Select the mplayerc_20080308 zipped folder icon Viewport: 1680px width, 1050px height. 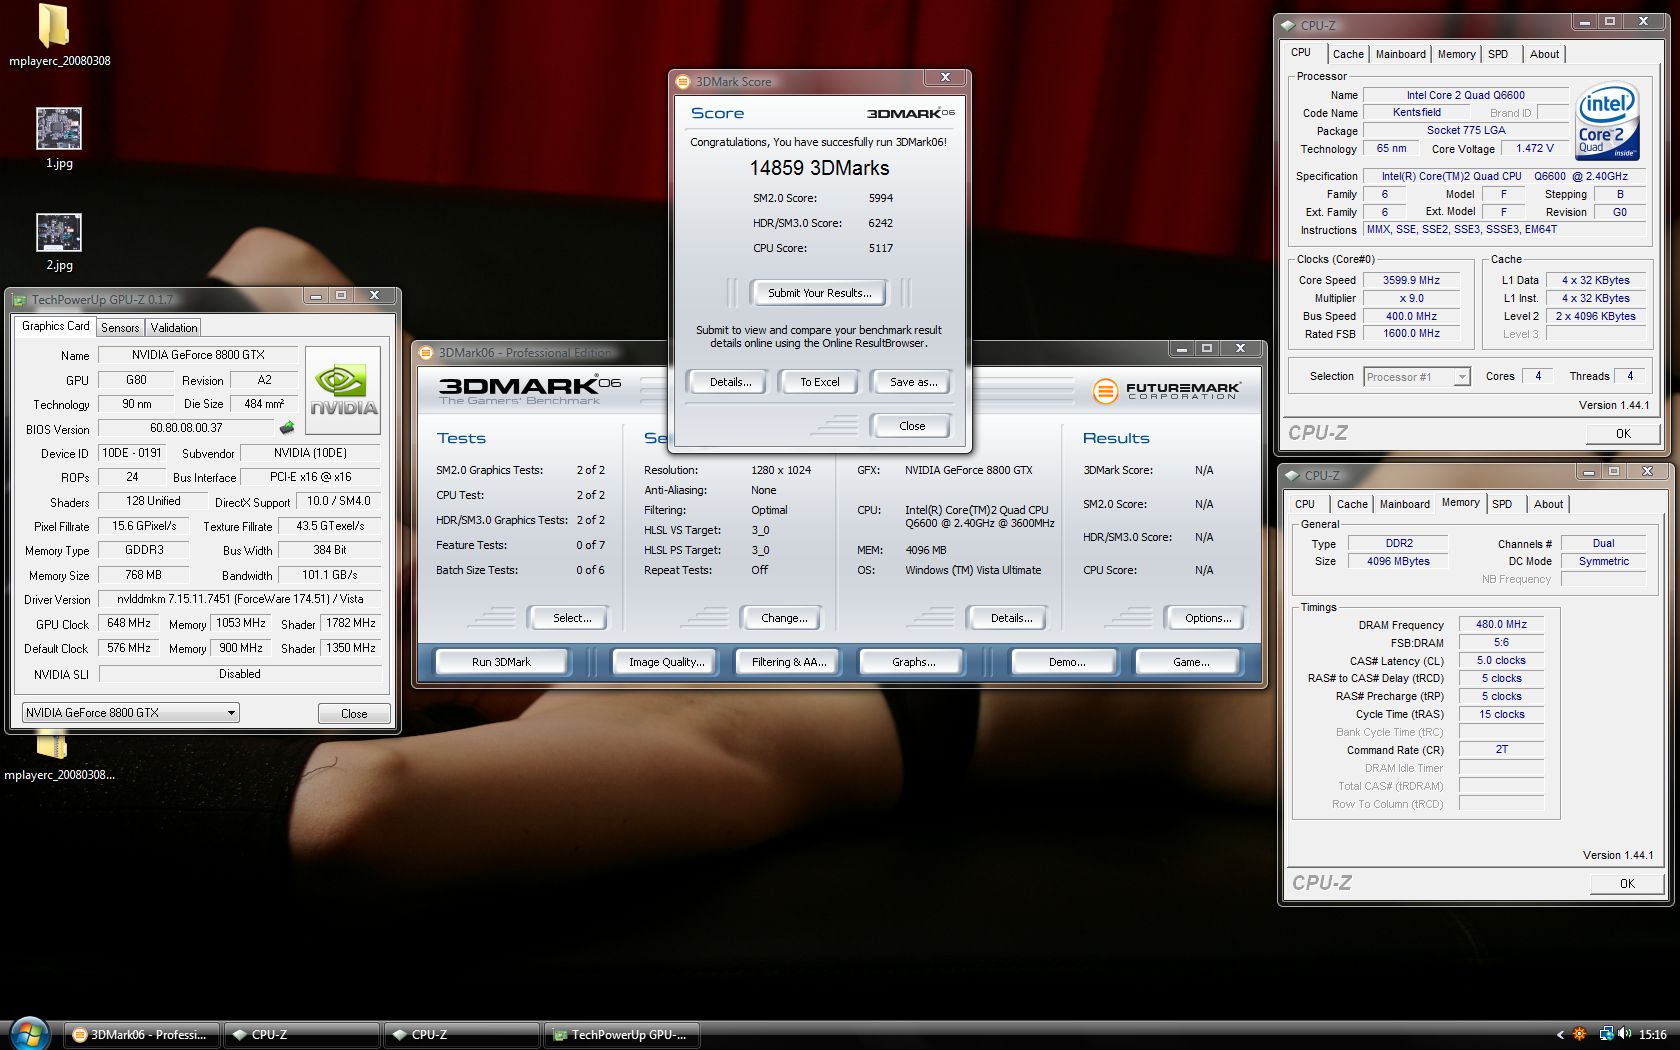[x=52, y=745]
